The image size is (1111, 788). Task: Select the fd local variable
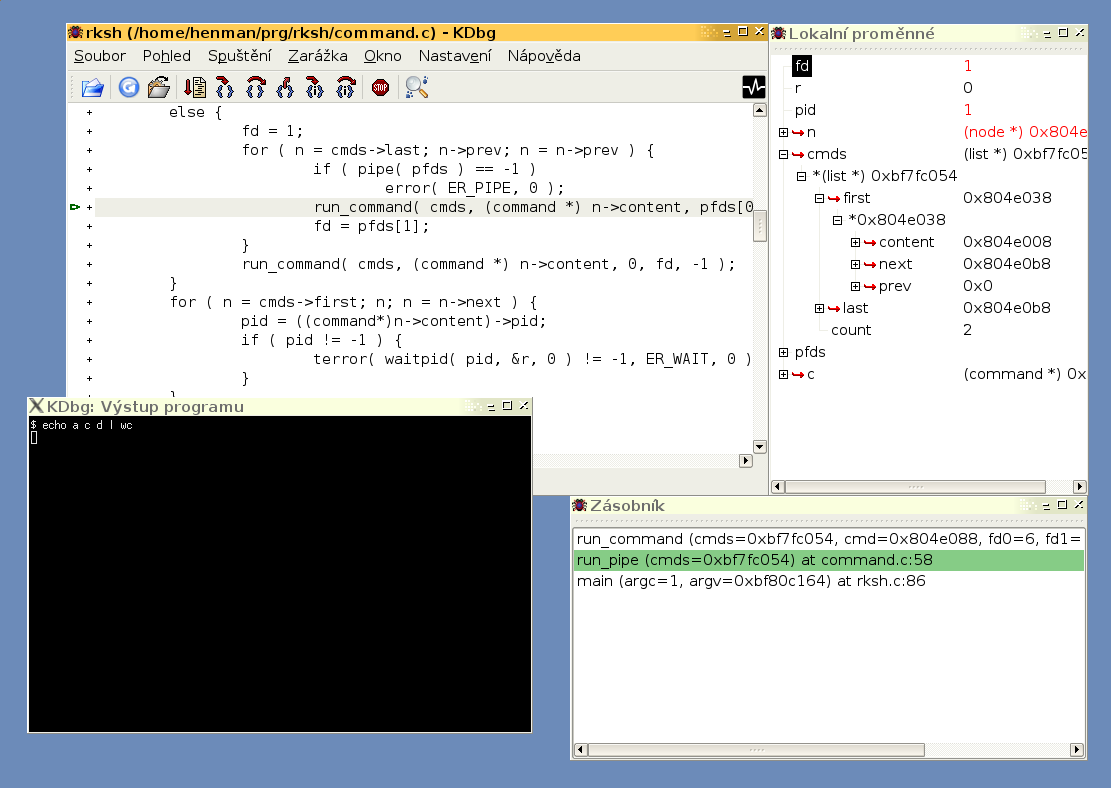coord(801,66)
